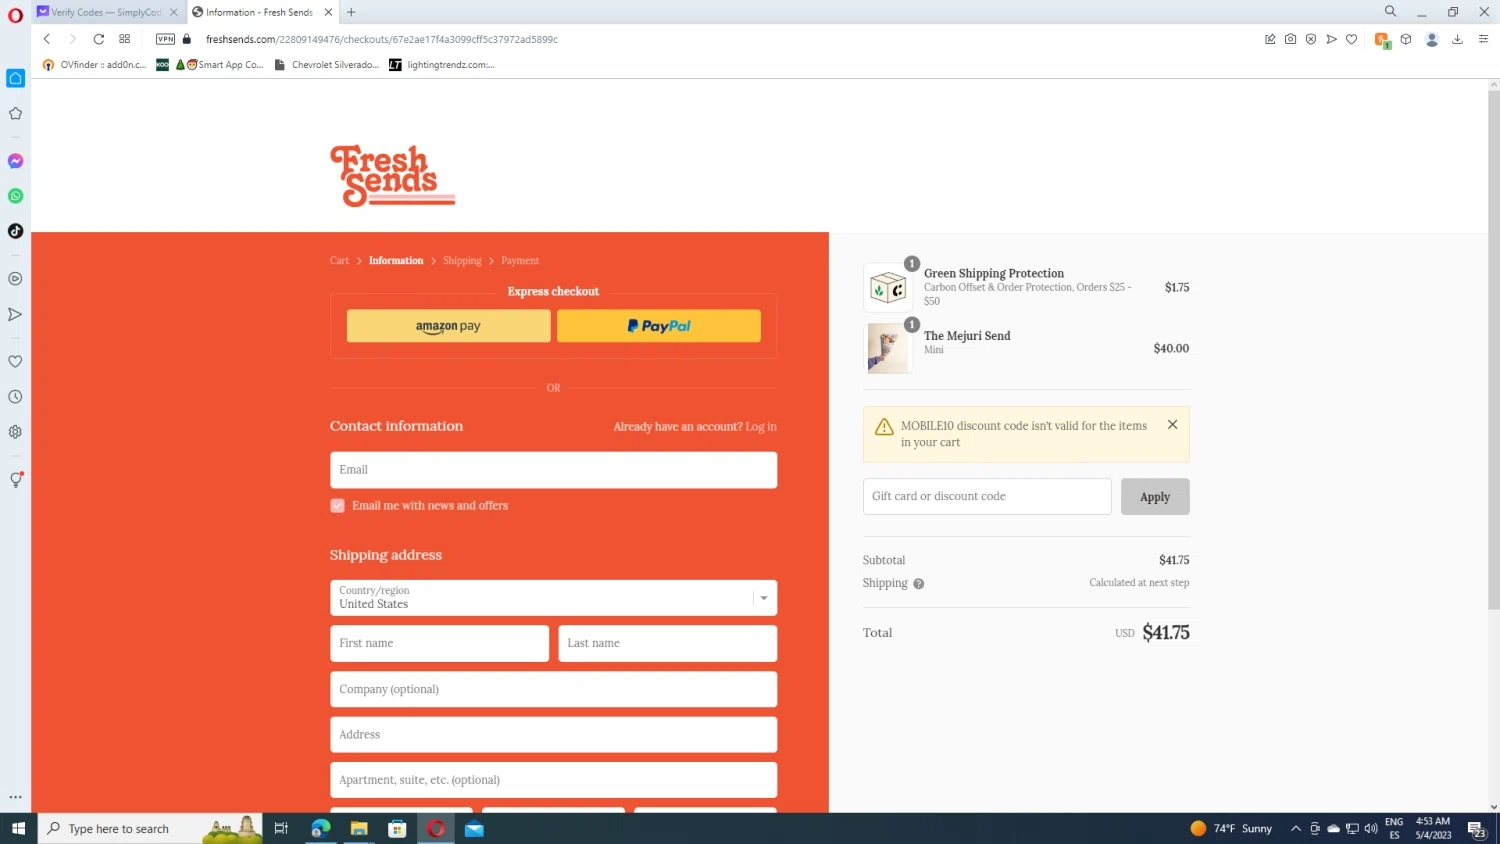The height and width of the screenshot is (844, 1500).
Task: Open Opera menu logo icon
Action: [15, 14]
